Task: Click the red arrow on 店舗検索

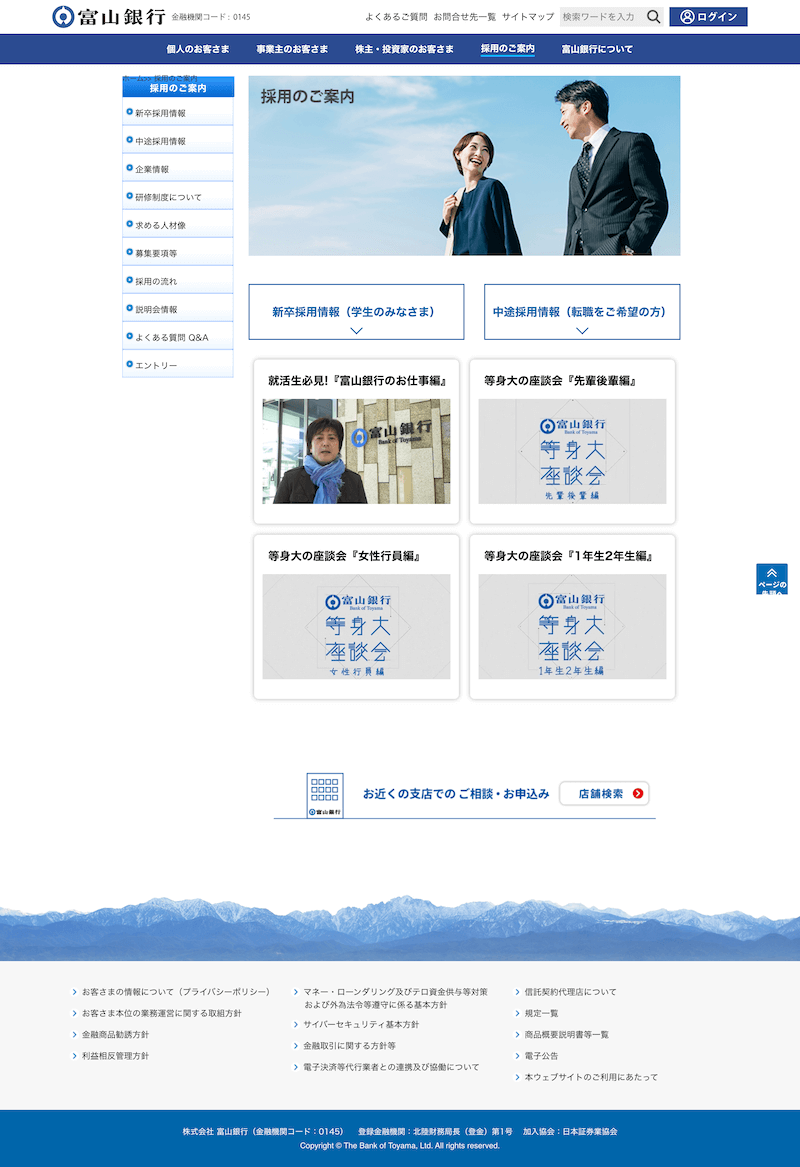Action: (x=638, y=793)
